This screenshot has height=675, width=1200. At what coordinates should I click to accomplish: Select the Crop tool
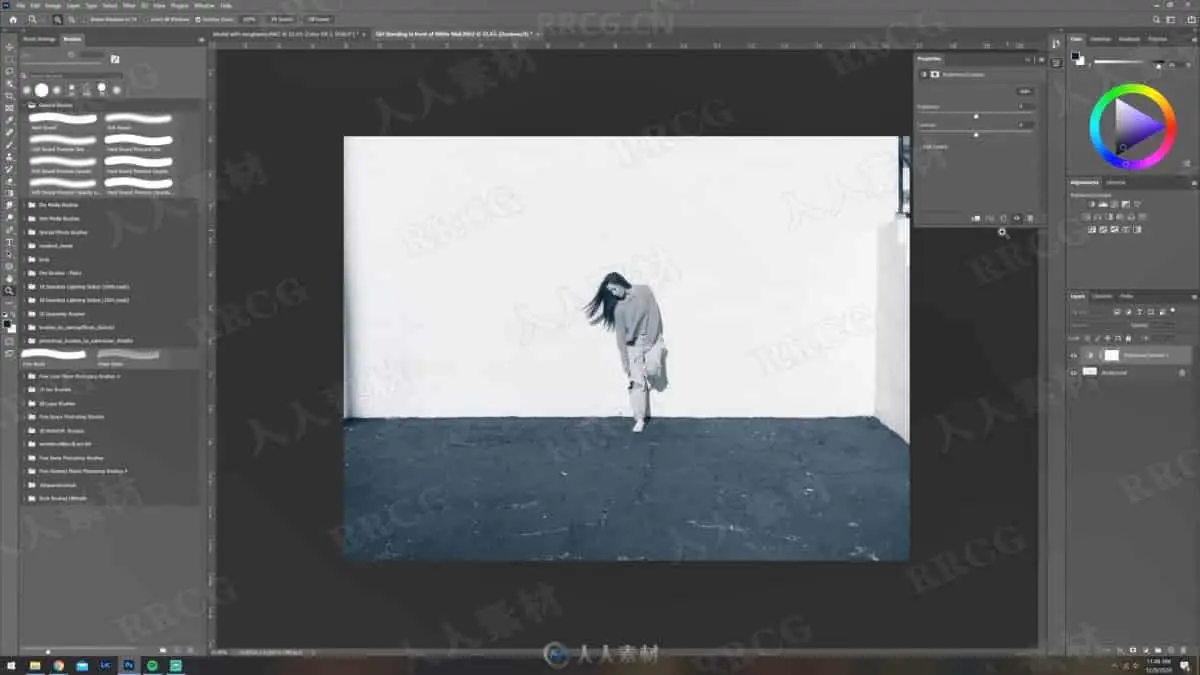click(x=10, y=96)
